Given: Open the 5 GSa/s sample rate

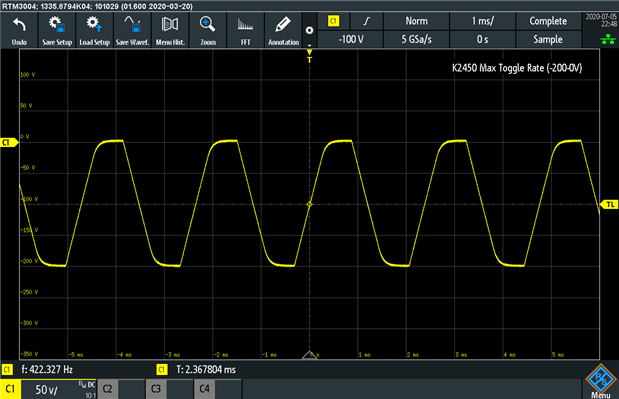Looking at the screenshot, I should click(416, 39).
